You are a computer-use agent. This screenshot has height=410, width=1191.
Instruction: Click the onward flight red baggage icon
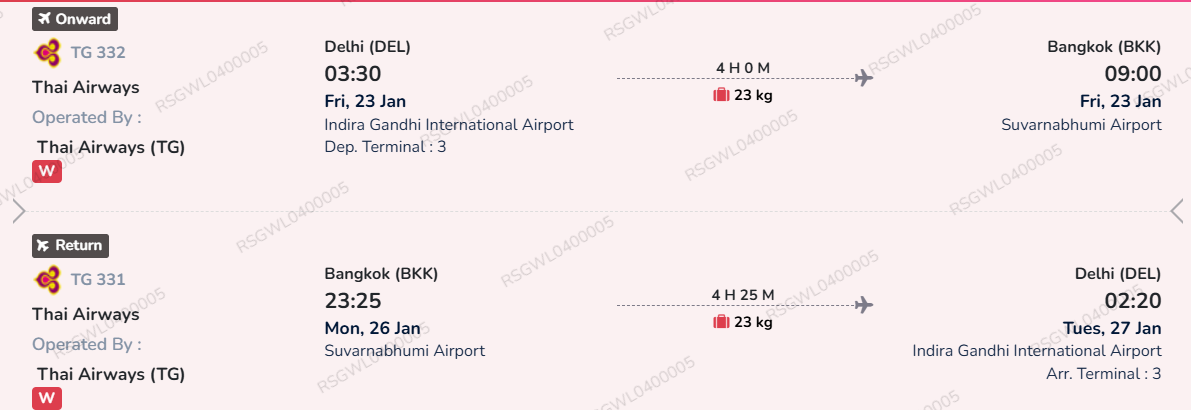click(x=720, y=95)
